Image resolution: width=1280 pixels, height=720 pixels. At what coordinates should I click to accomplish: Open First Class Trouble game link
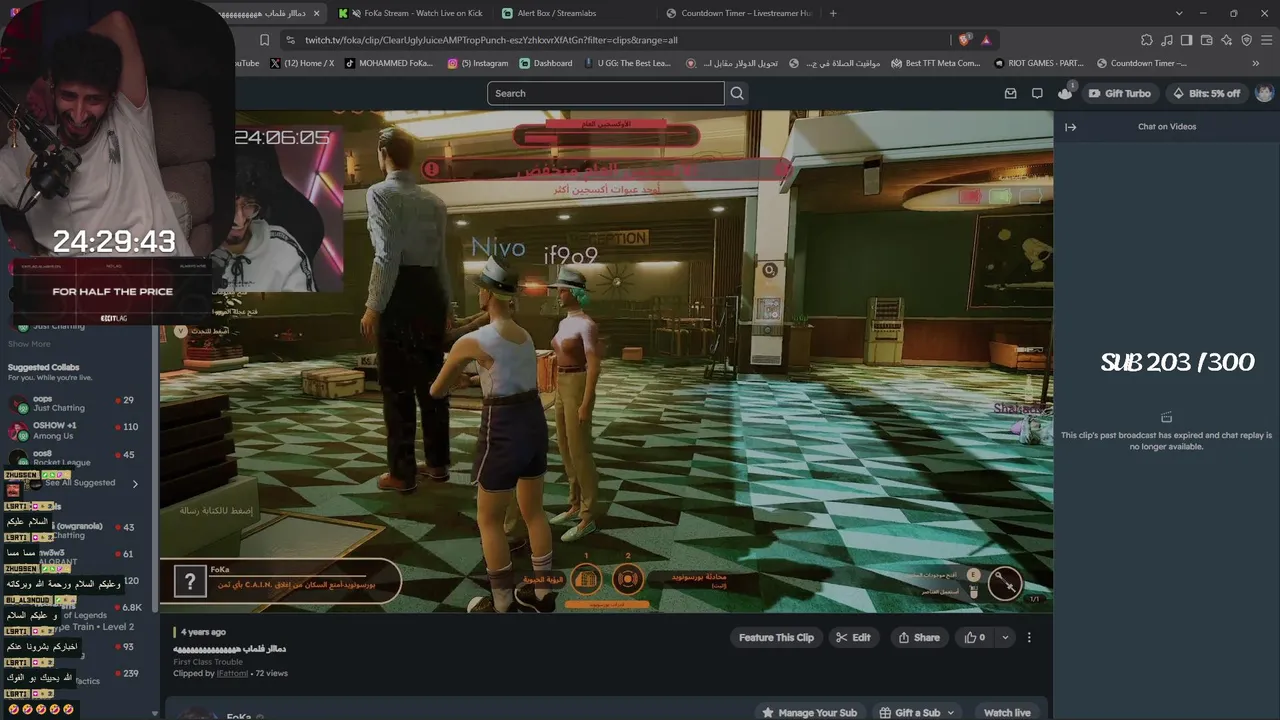point(208,661)
